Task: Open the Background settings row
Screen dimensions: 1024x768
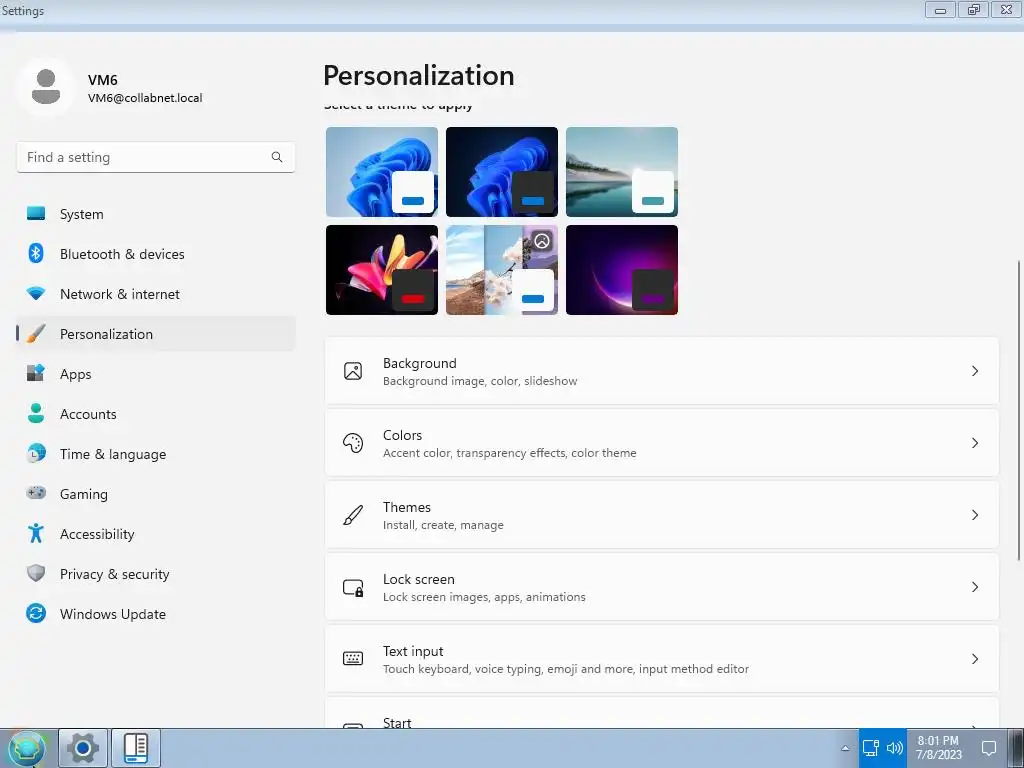Action: (x=662, y=371)
